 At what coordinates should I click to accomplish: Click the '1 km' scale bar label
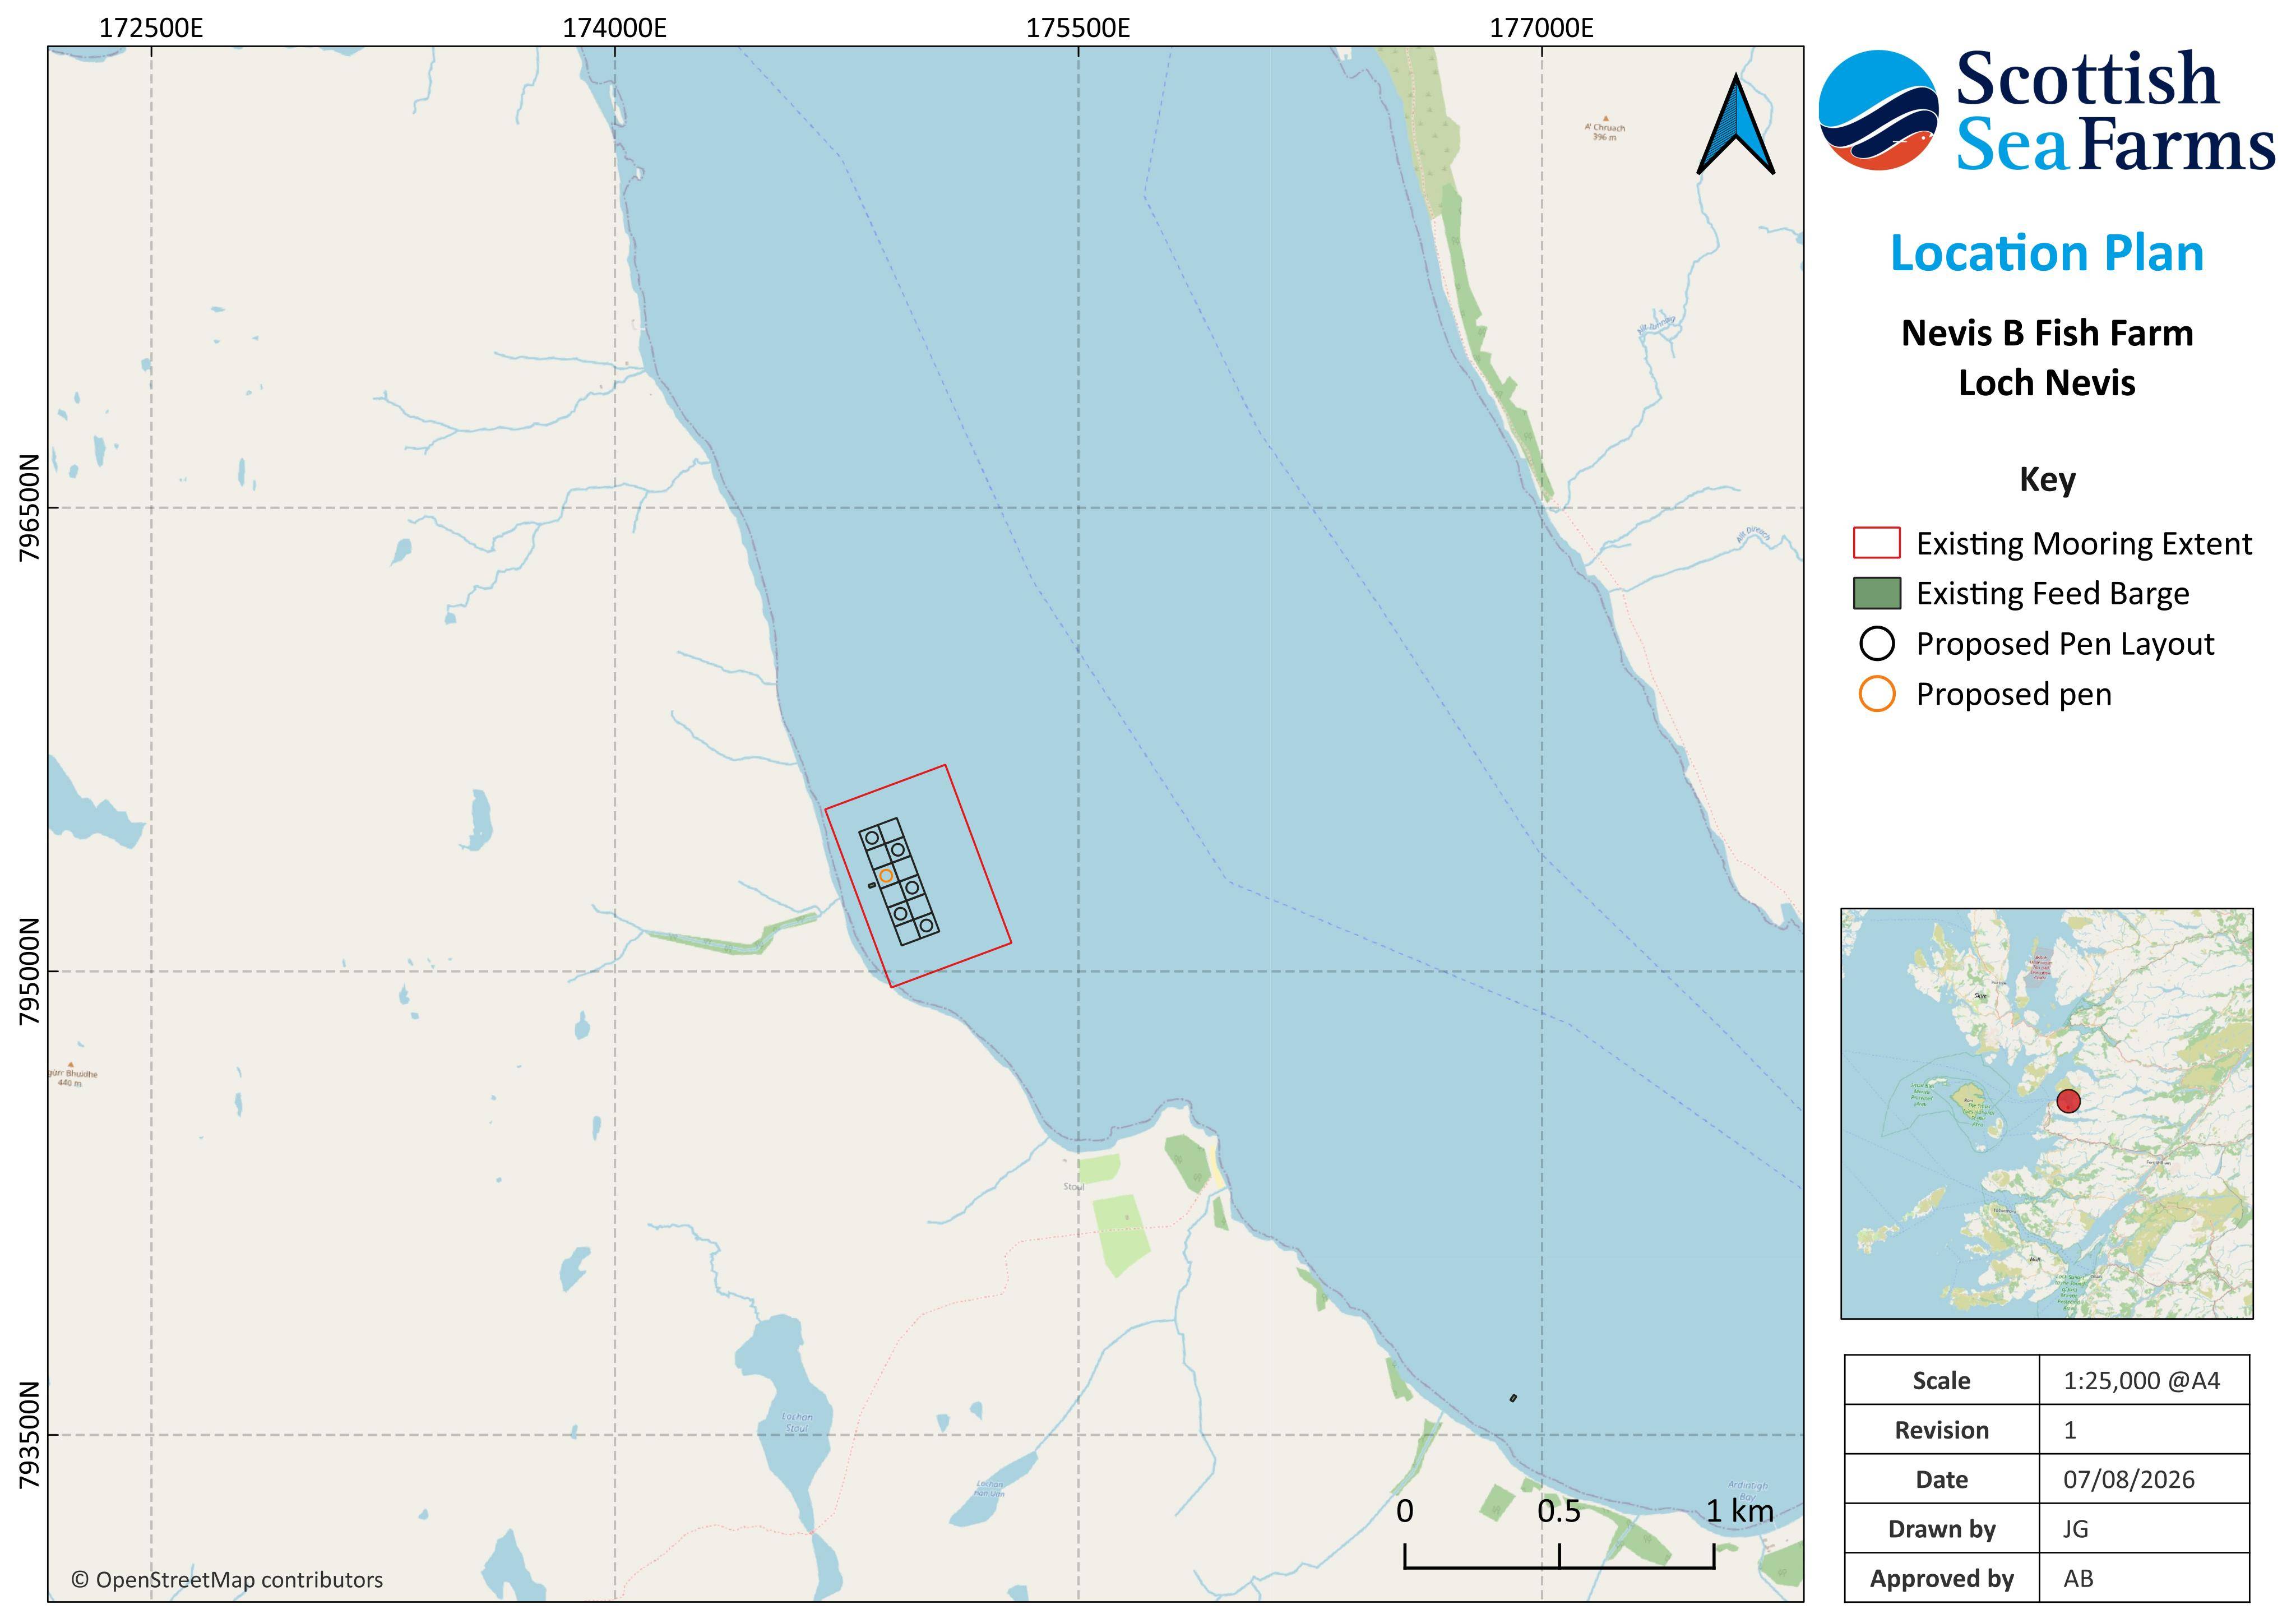[1740, 1511]
